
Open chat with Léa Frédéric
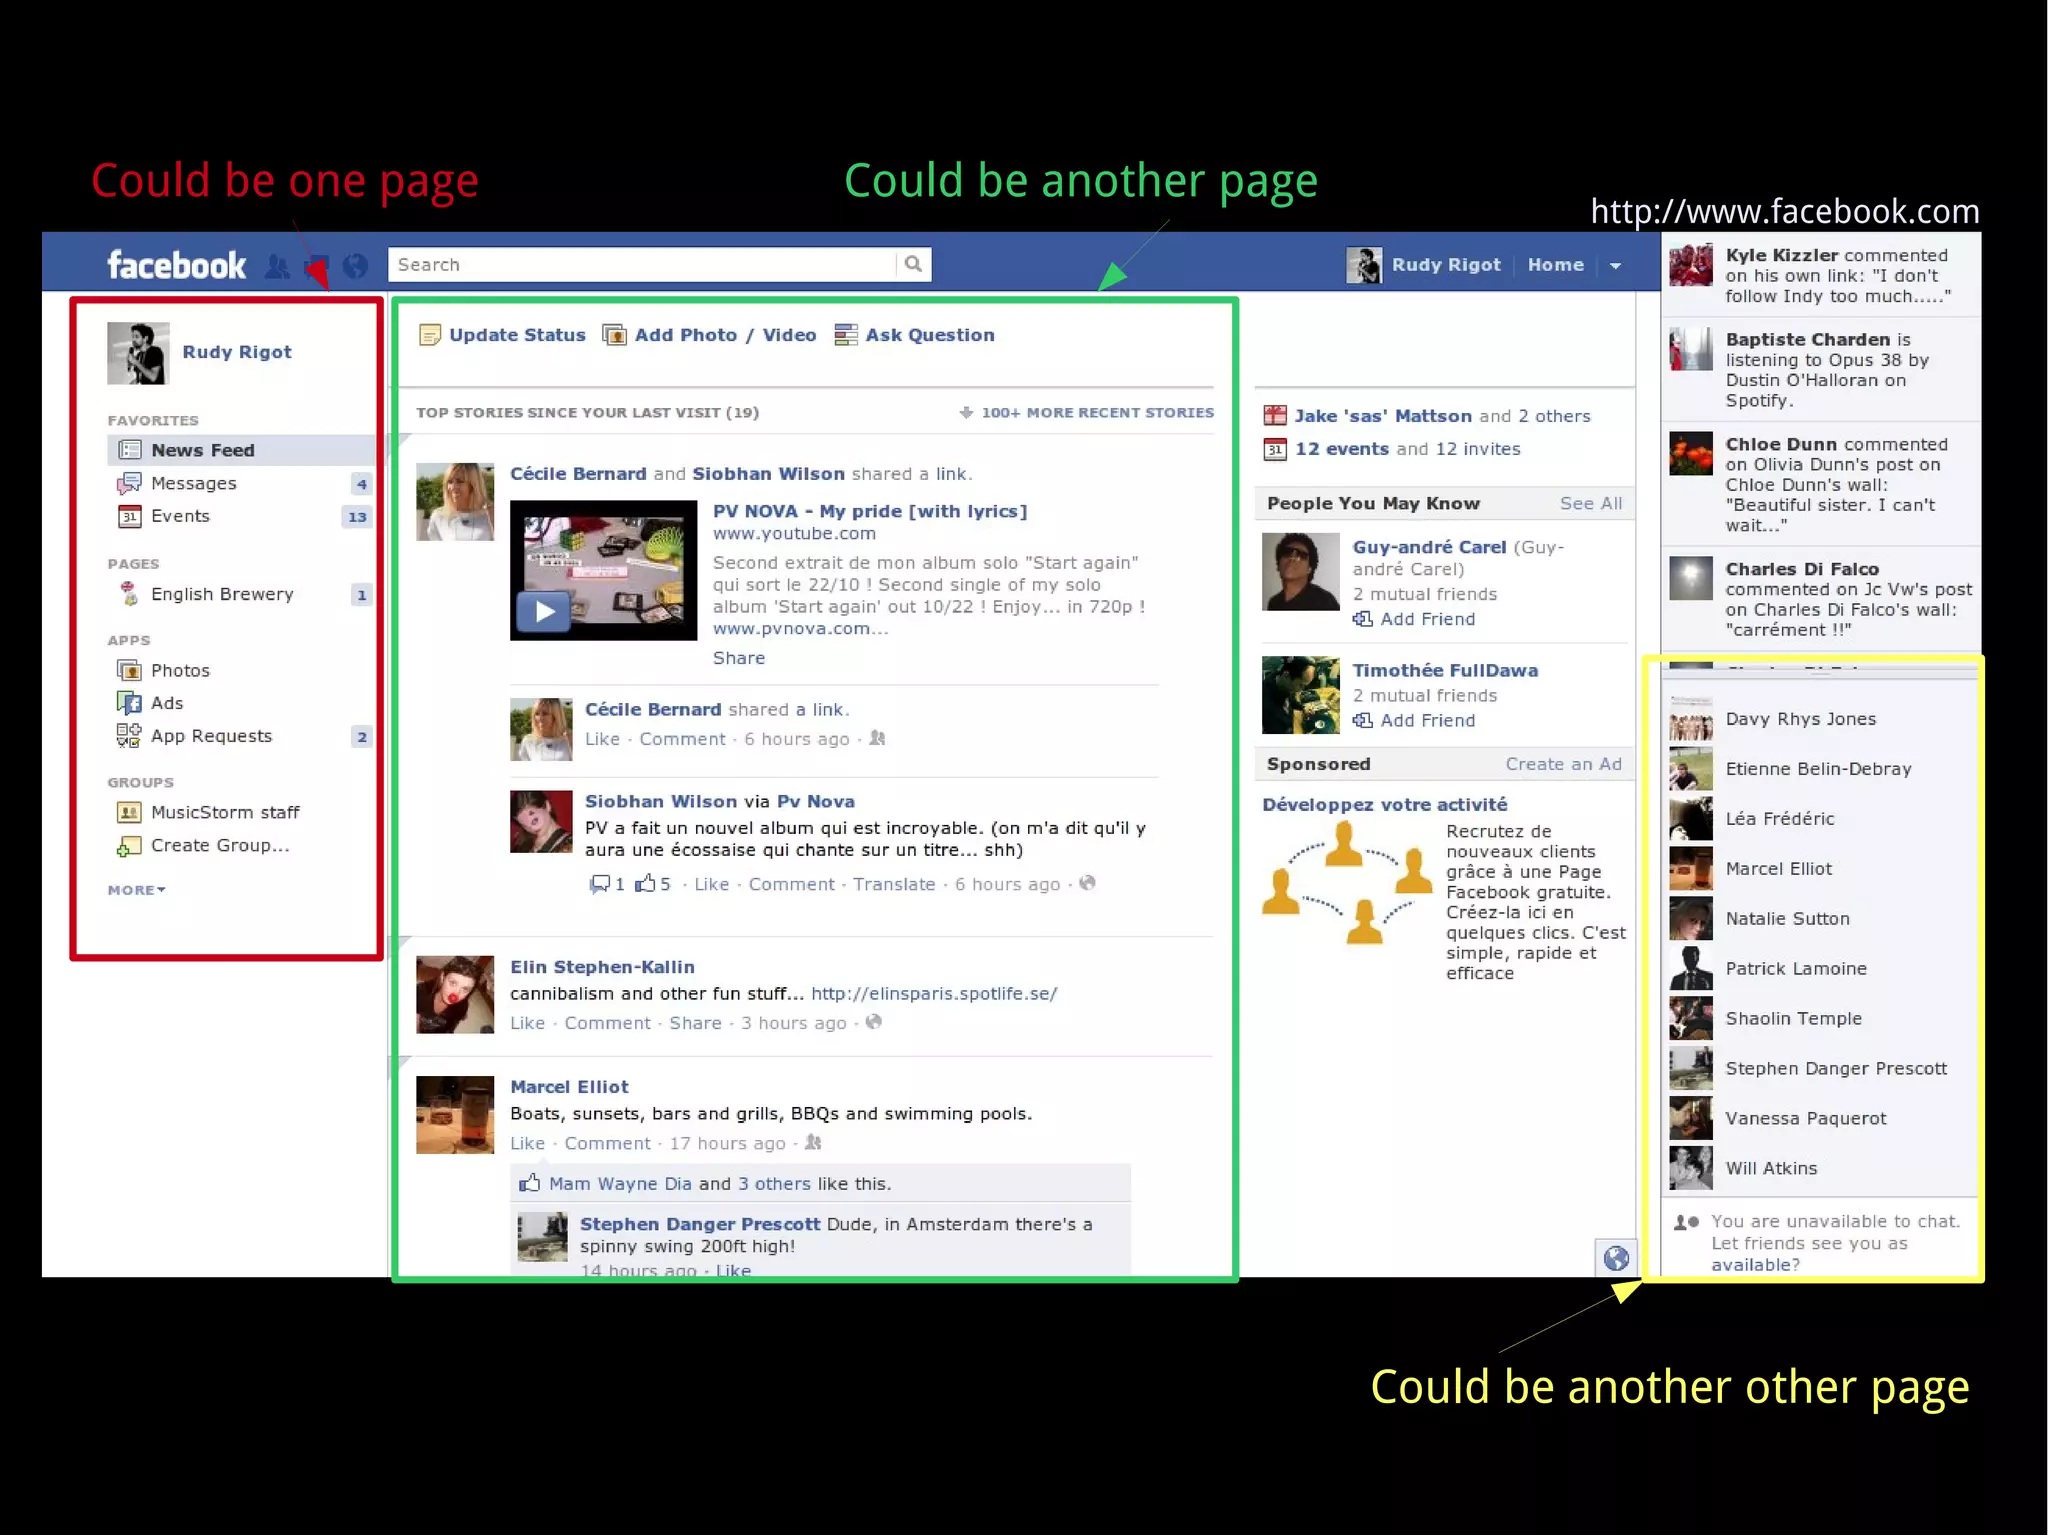pyautogui.click(x=1820, y=819)
